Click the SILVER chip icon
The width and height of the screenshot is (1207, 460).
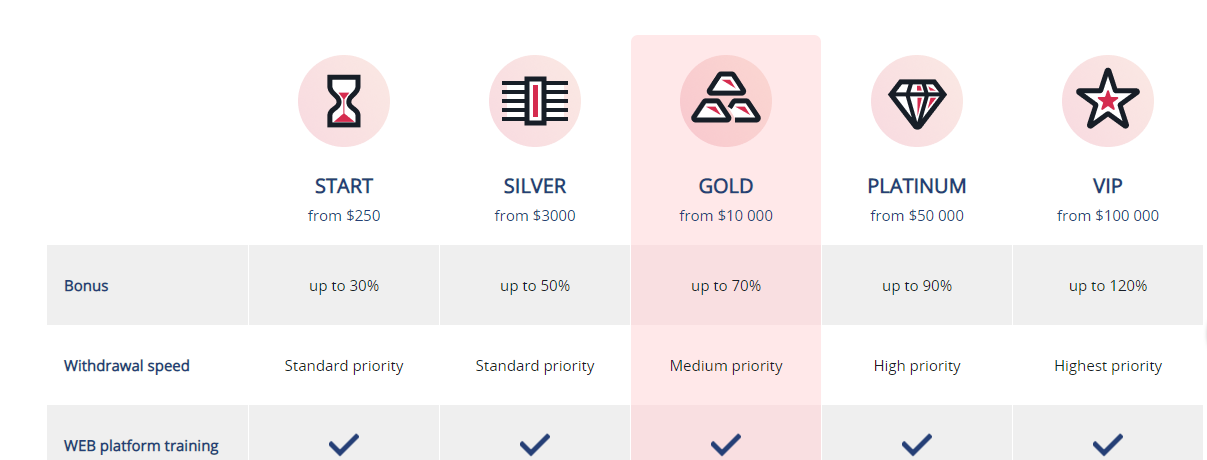535,101
